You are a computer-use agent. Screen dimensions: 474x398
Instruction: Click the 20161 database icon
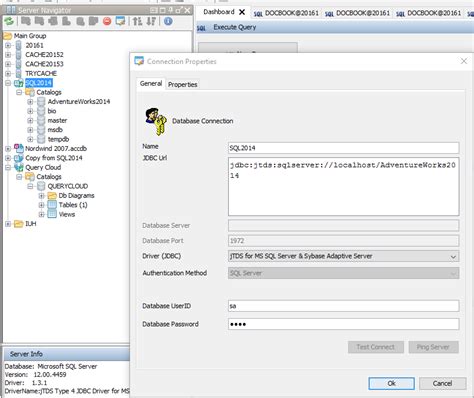tap(18, 45)
